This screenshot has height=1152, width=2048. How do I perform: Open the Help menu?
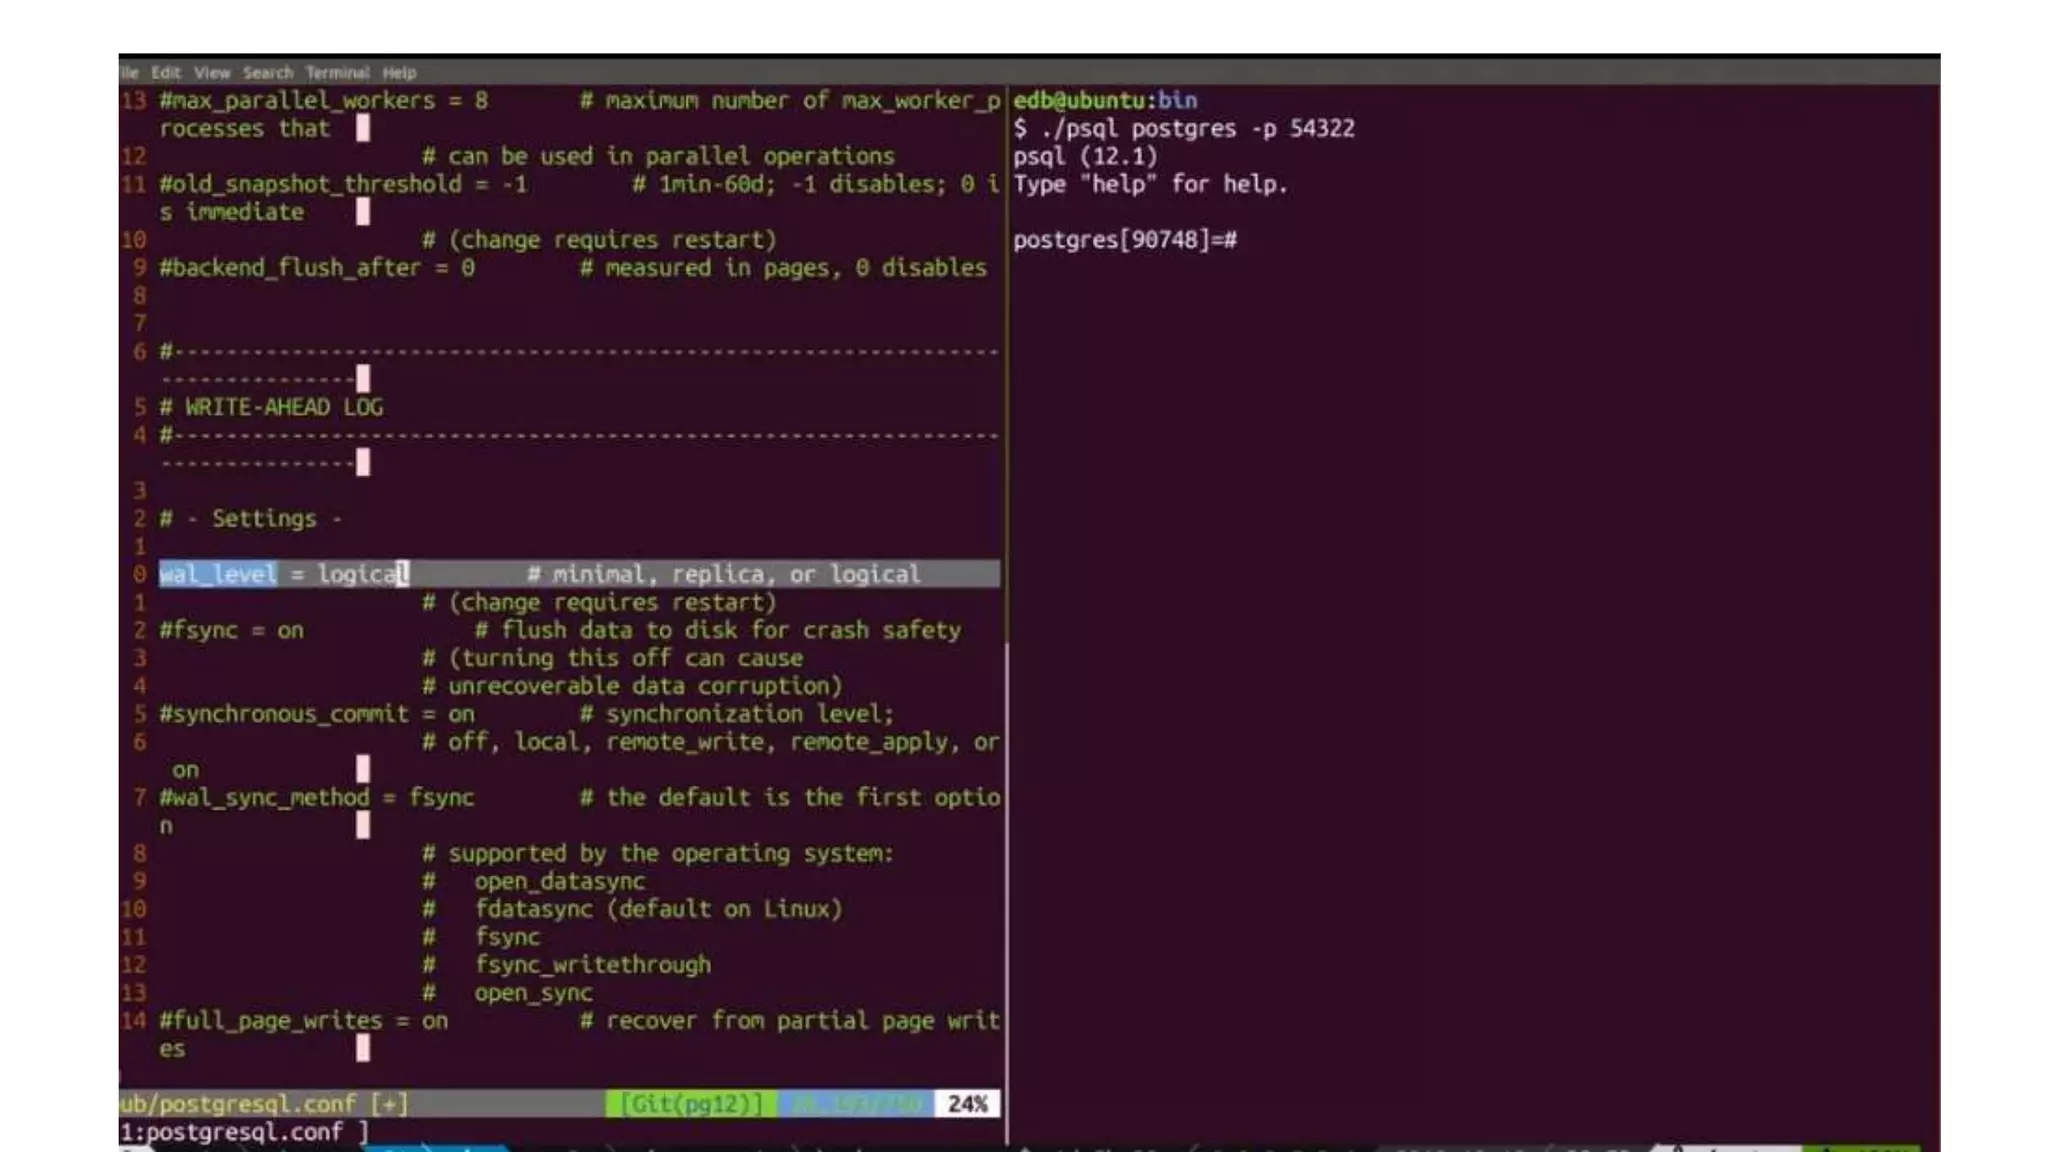(399, 73)
